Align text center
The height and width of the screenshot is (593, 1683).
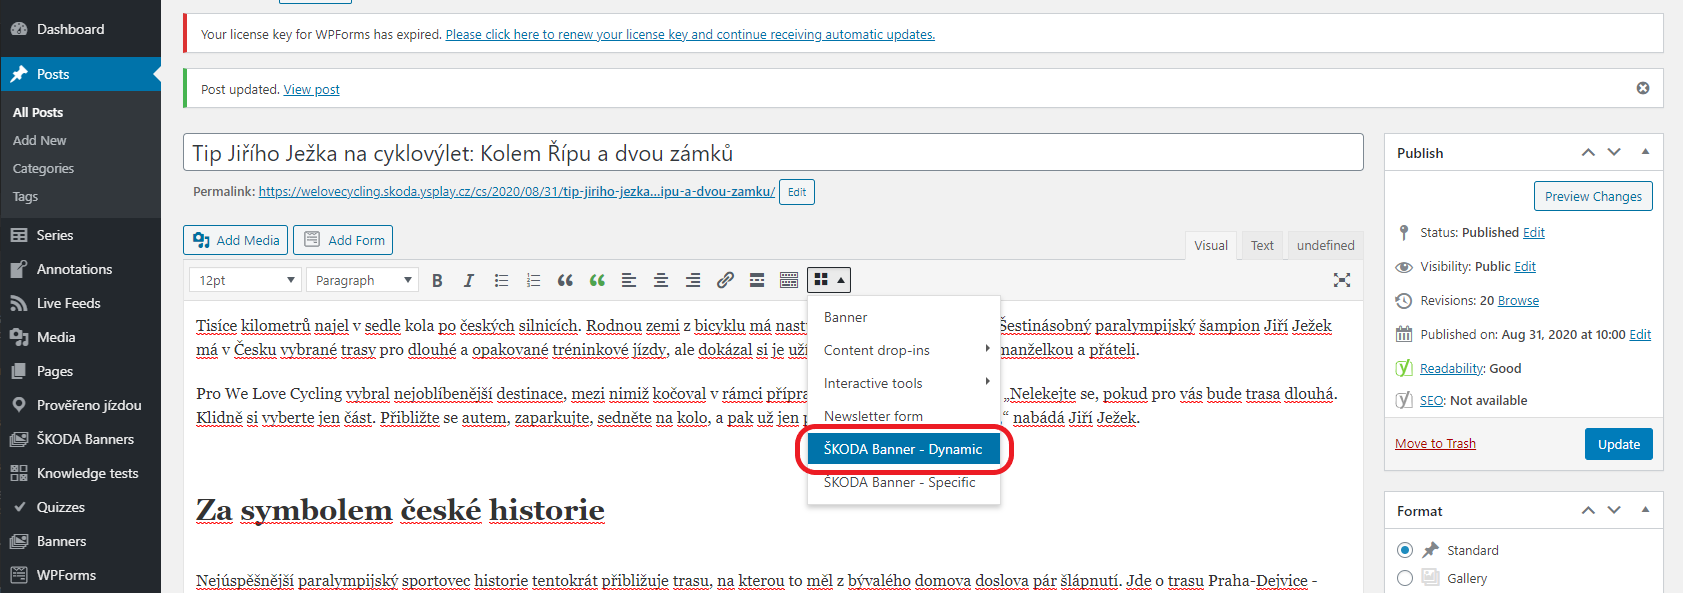pos(661,280)
